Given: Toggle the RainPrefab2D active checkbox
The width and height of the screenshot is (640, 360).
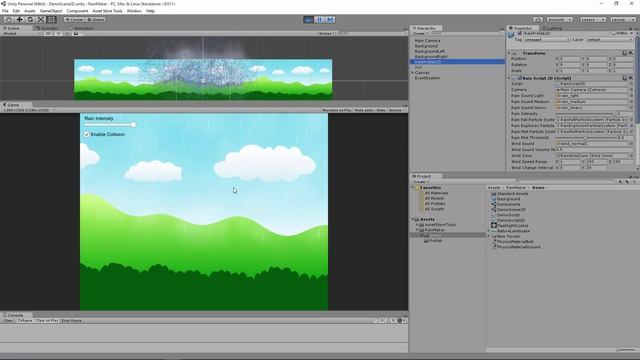Looking at the screenshot, I should click(520, 33).
